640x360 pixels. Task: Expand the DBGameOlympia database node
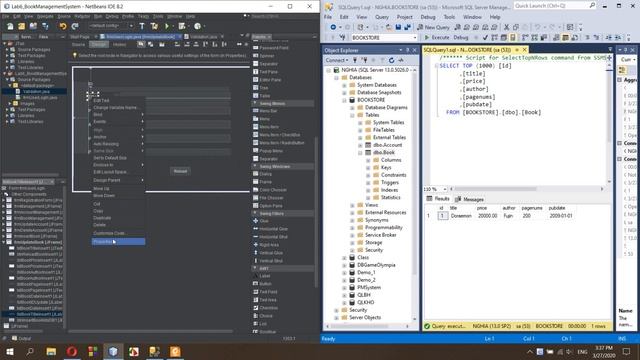(344, 265)
